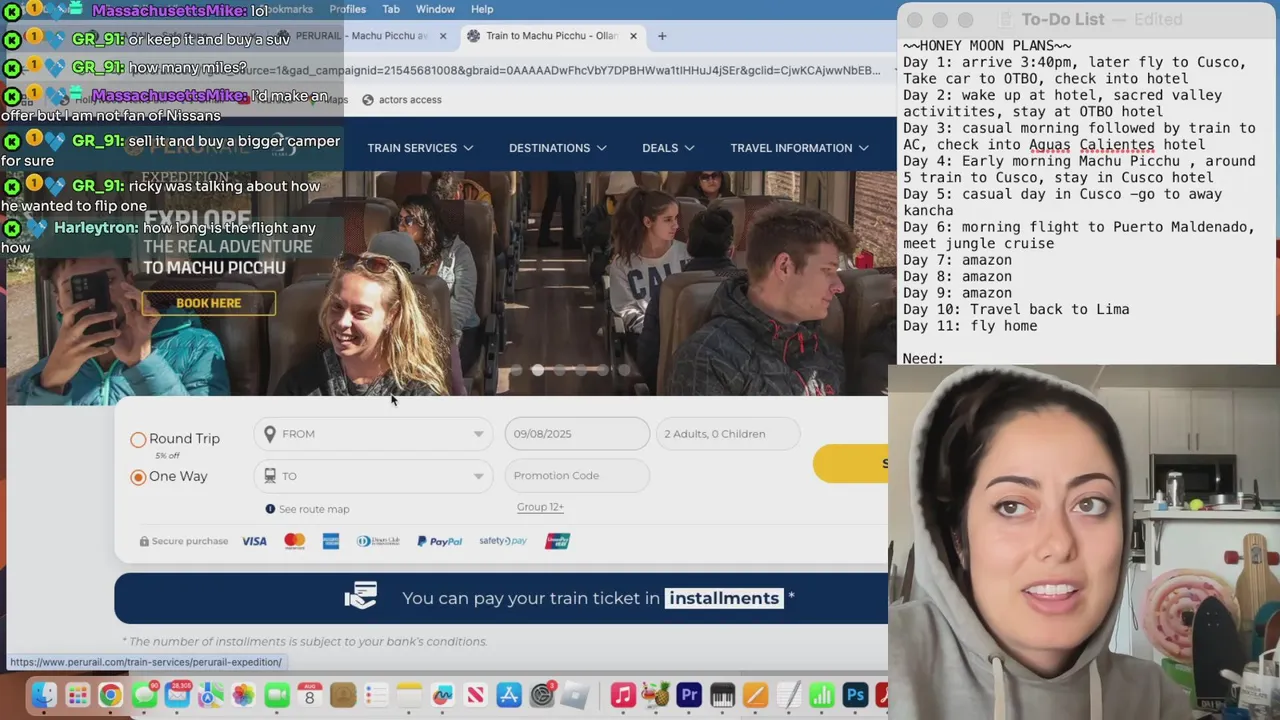Image resolution: width=1280 pixels, height=720 pixels.
Task: Open the Help menu
Action: pyautogui.click(x=482, y=9)
